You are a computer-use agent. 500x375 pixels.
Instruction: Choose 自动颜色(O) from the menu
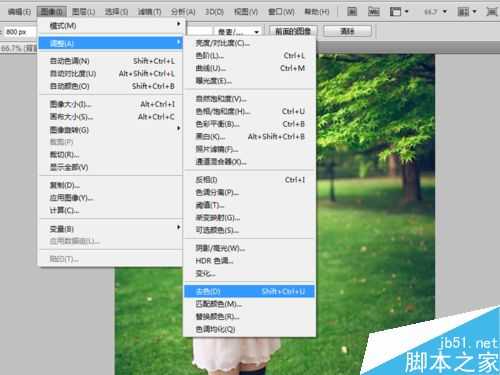click(x=110, y=86)
